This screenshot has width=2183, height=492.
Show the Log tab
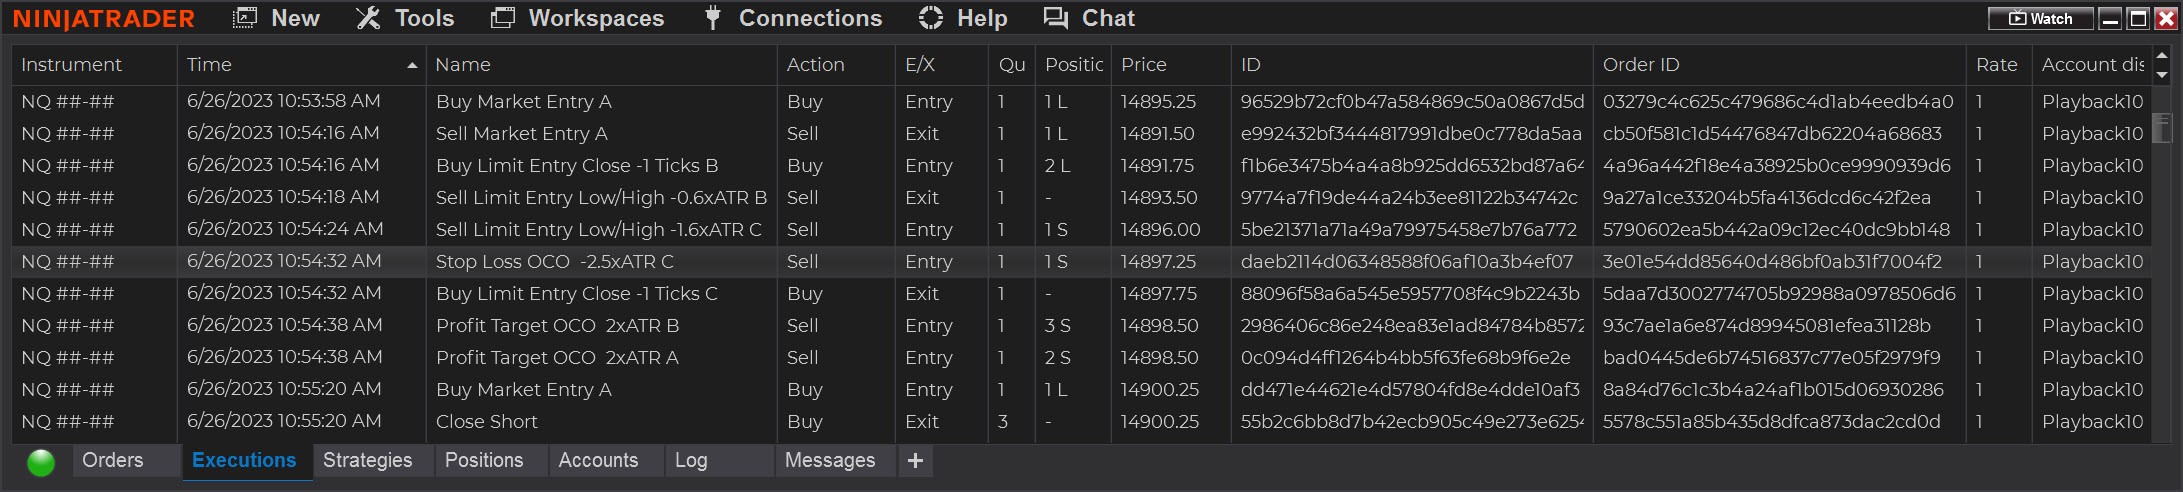click(691, 461)
